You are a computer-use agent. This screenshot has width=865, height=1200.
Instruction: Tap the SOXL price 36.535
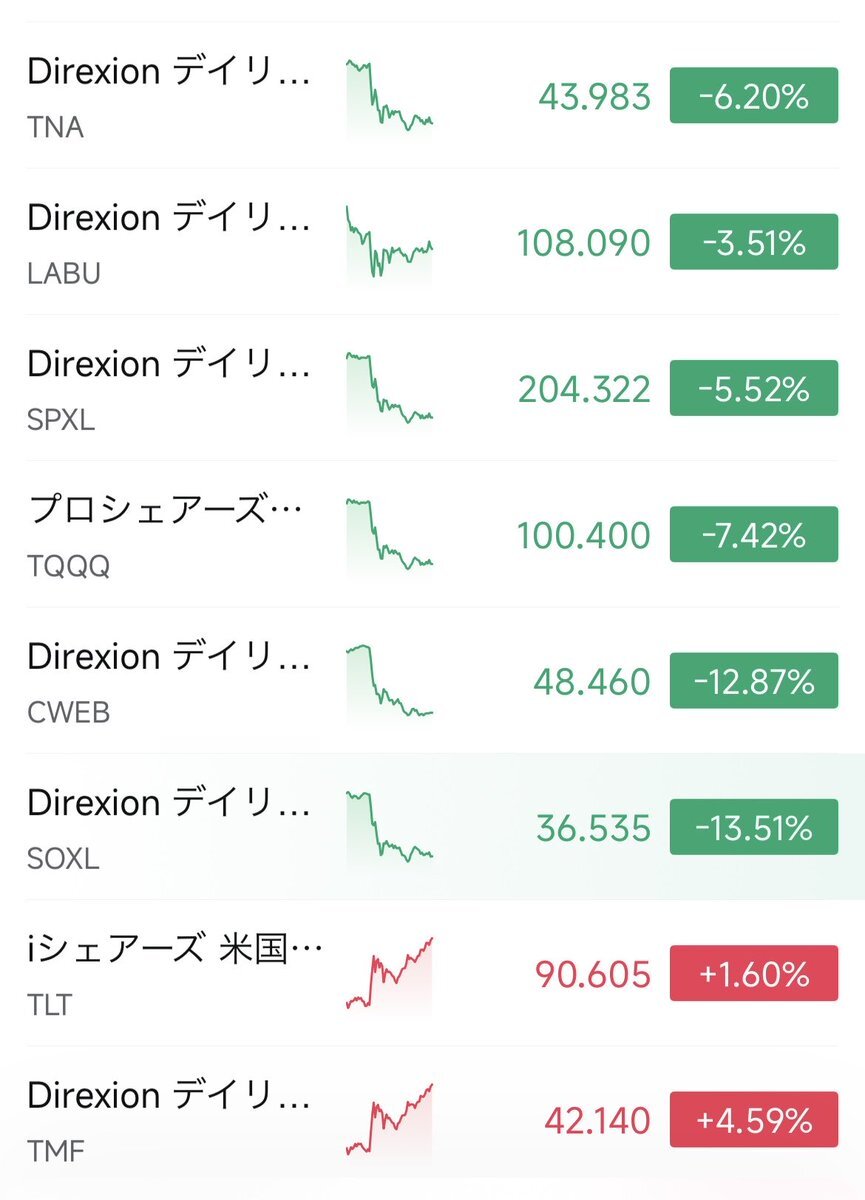593,829
